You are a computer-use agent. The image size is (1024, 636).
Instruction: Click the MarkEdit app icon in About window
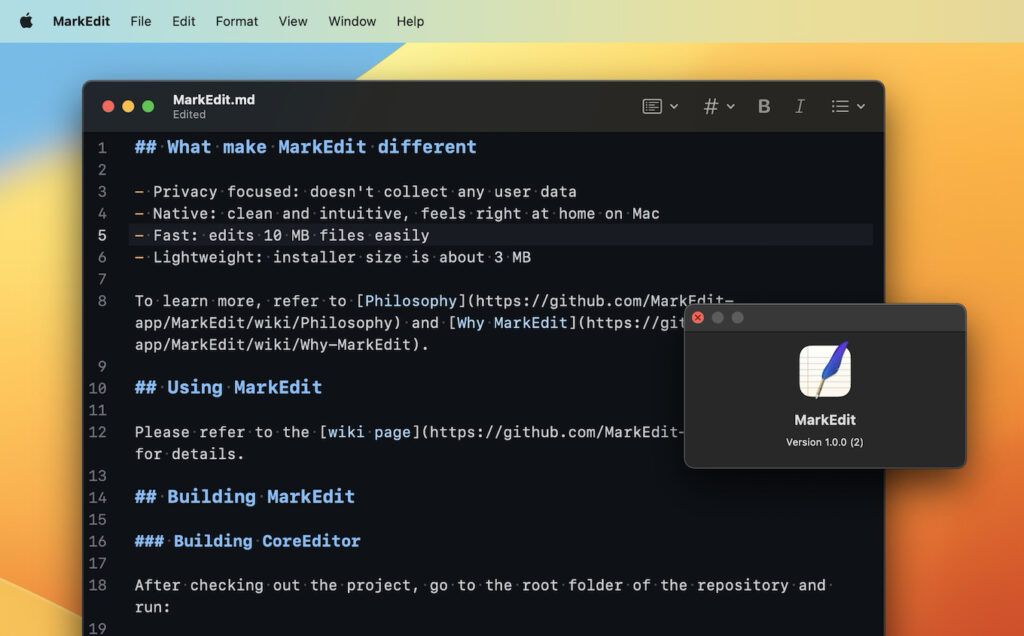click(x=824, y=370)
